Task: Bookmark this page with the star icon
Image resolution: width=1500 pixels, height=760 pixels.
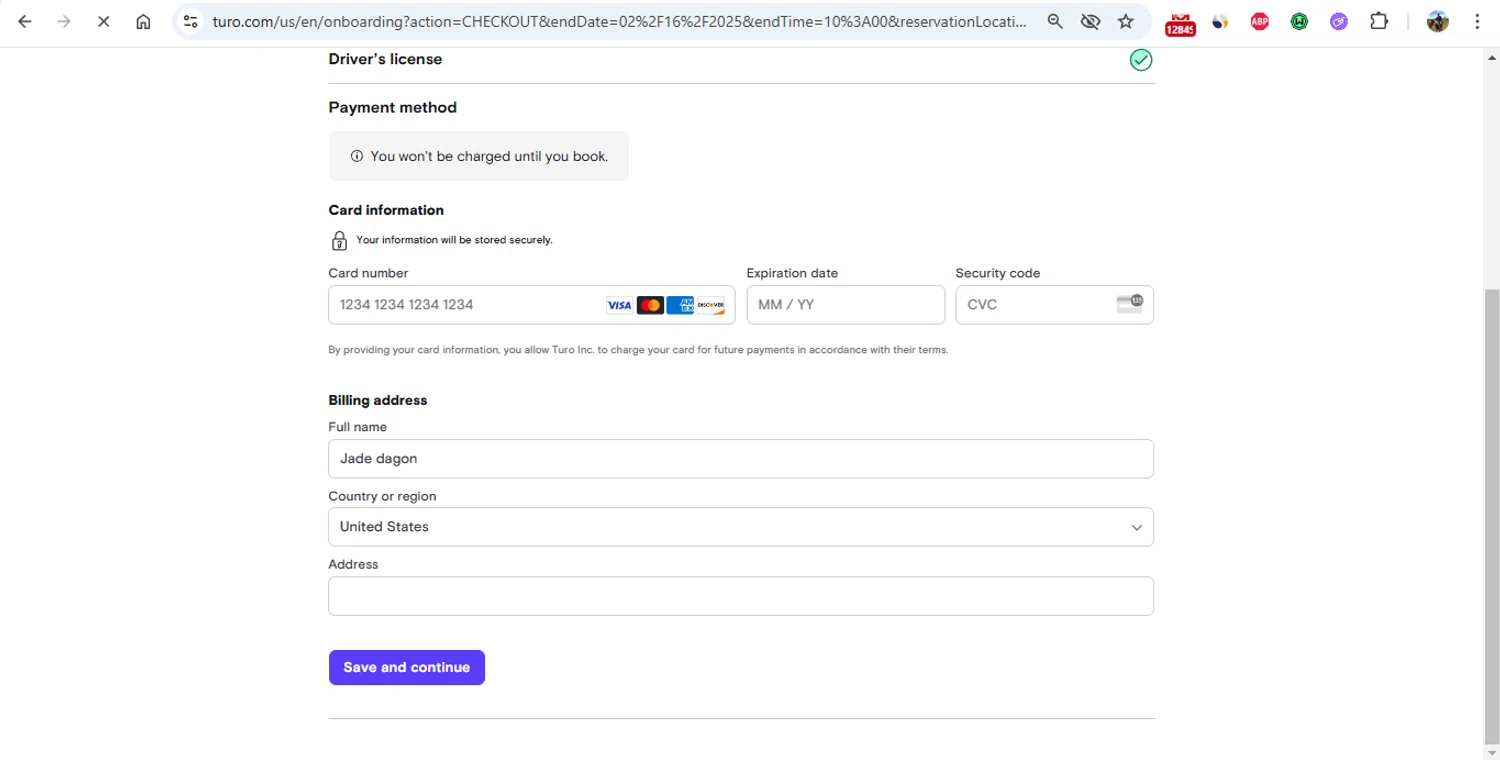Action: [x=1126, y=21]
